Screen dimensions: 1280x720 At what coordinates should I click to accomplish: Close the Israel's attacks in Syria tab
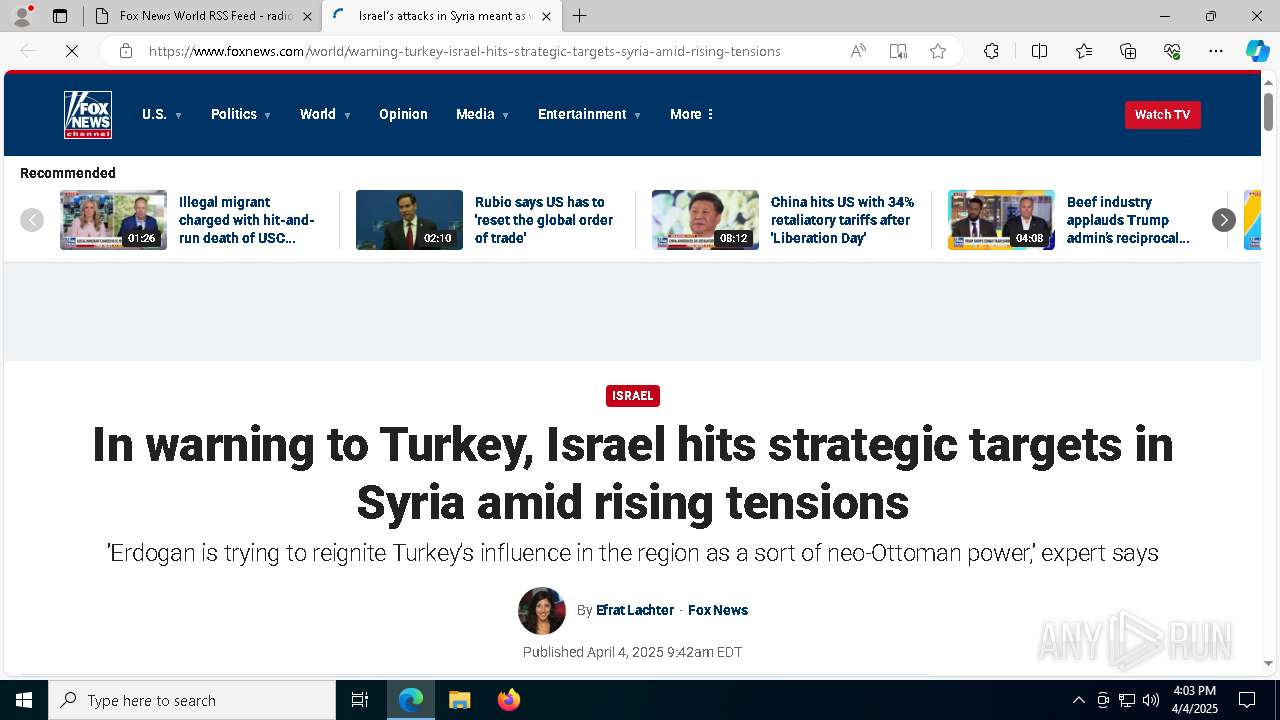[x=546, y=16]
